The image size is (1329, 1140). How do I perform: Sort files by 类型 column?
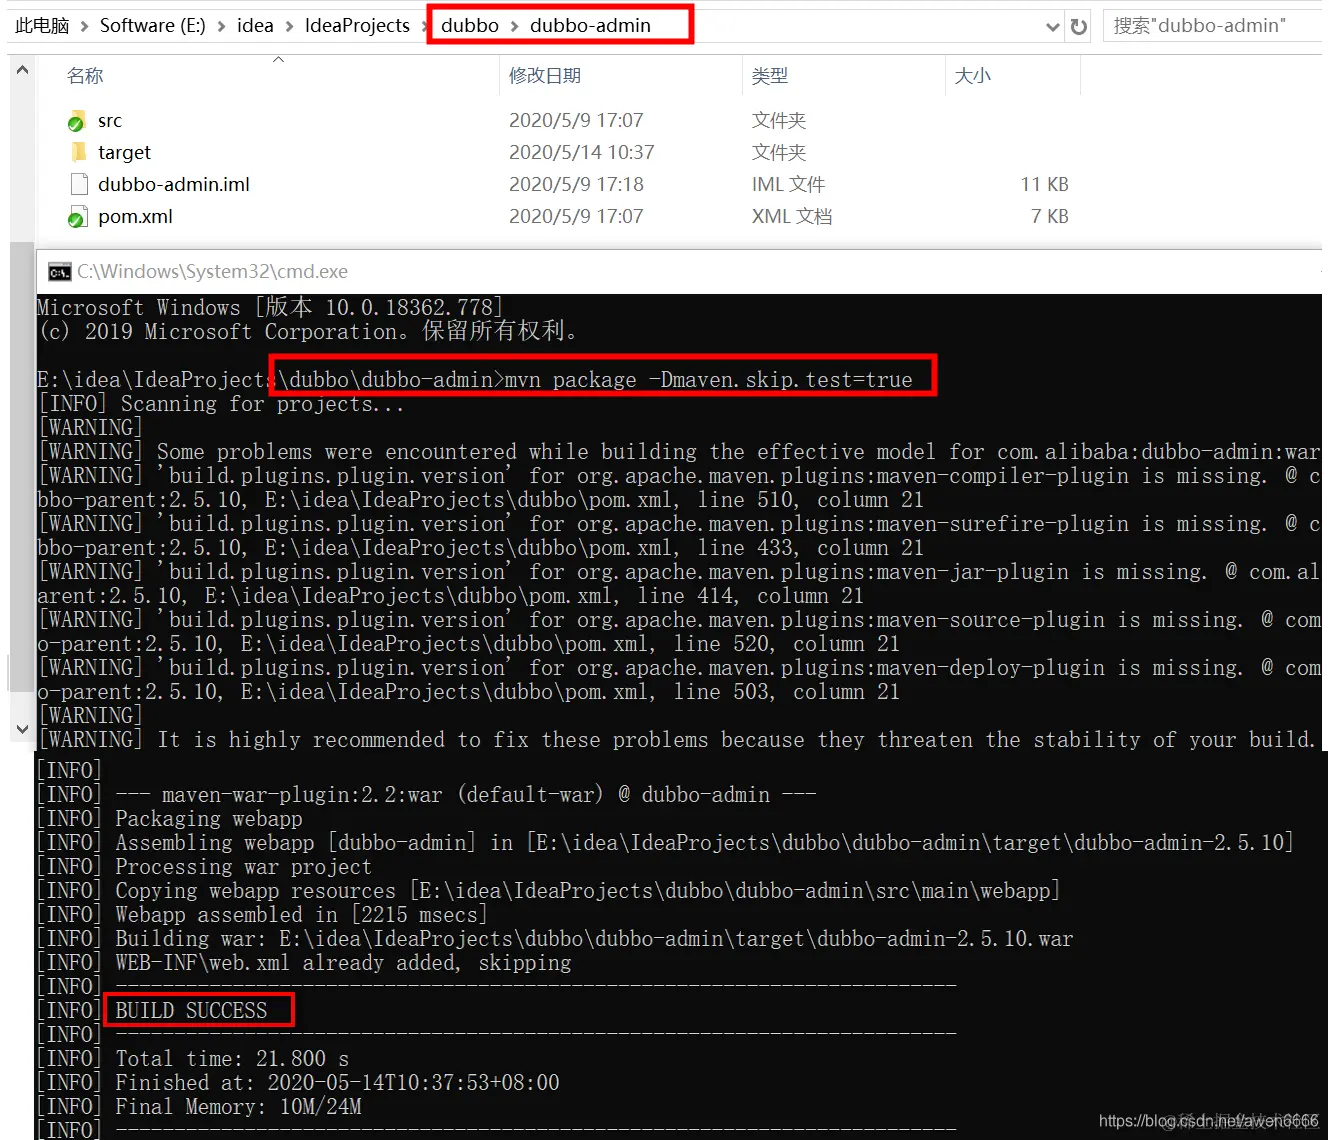pos(770,76)
